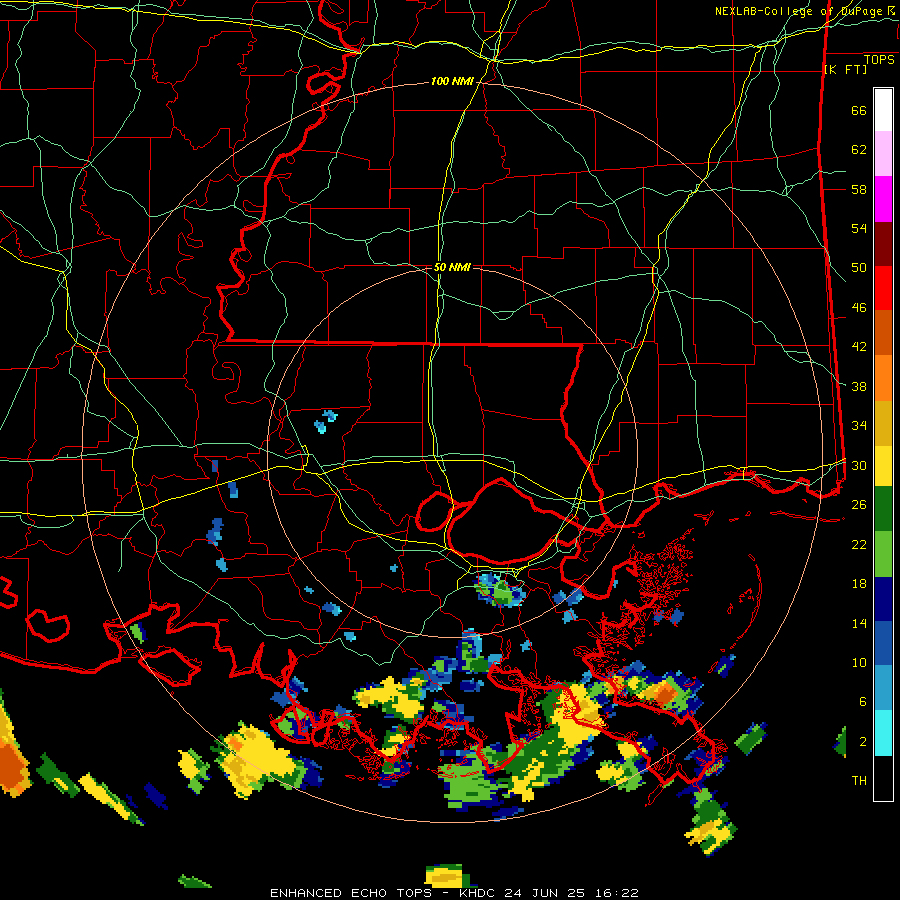Click the legend value 34

click(859, 426)
